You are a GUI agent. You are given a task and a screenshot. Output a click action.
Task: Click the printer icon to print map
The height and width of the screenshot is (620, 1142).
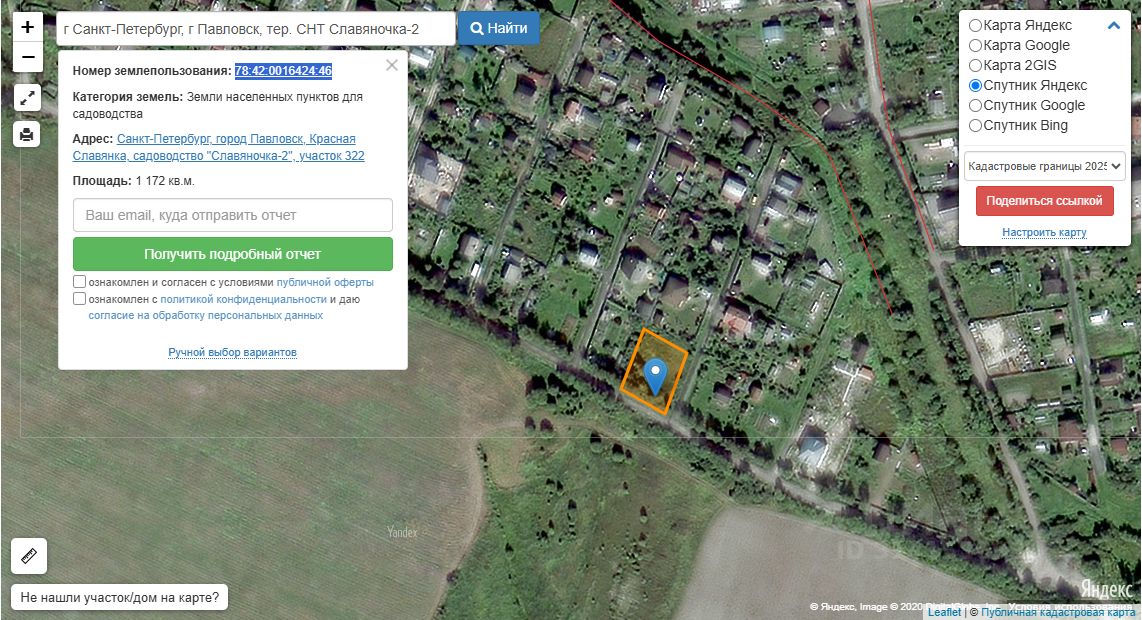point(27,134)
